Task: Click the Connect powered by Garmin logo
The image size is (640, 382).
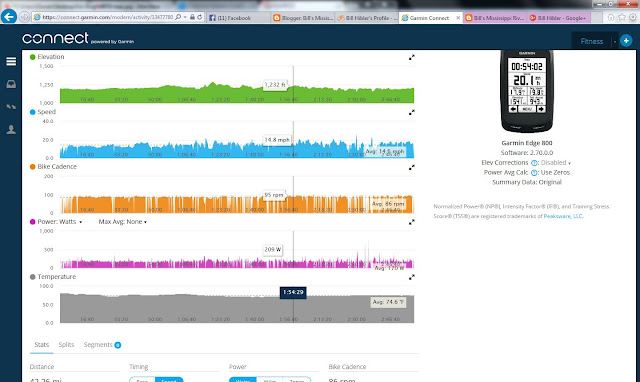Action: coord(78,38)
